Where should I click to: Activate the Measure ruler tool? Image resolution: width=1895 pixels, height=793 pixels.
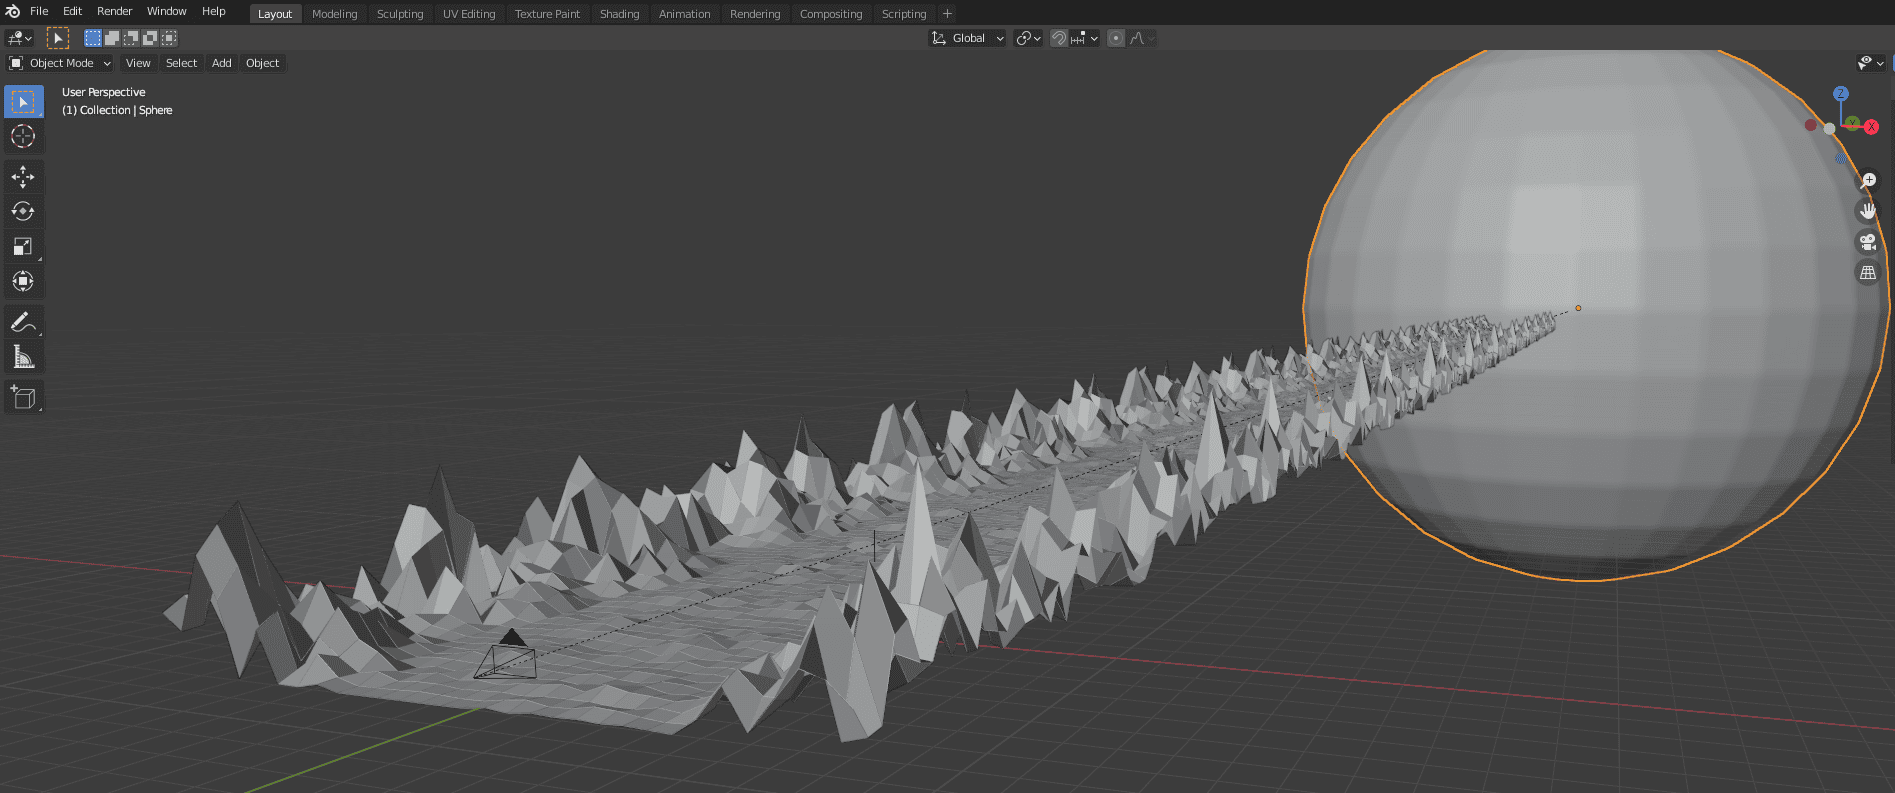coord(23,357)
